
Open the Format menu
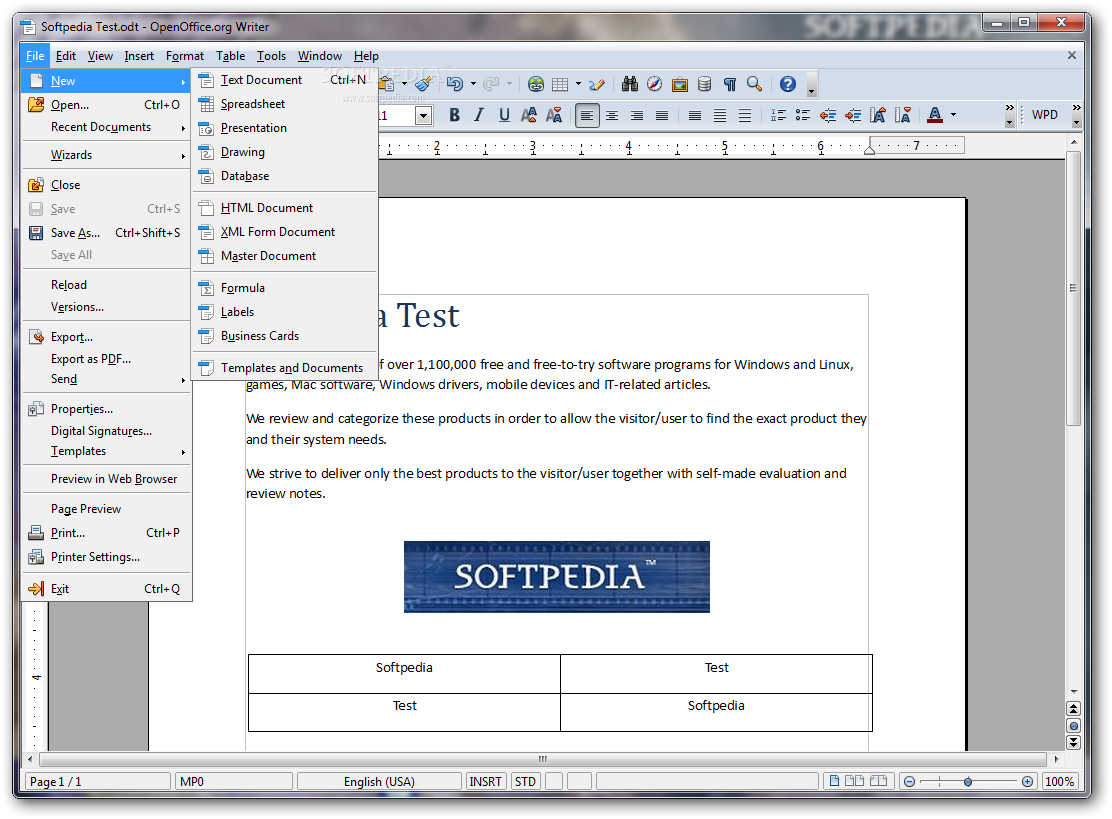coord(184,56)
